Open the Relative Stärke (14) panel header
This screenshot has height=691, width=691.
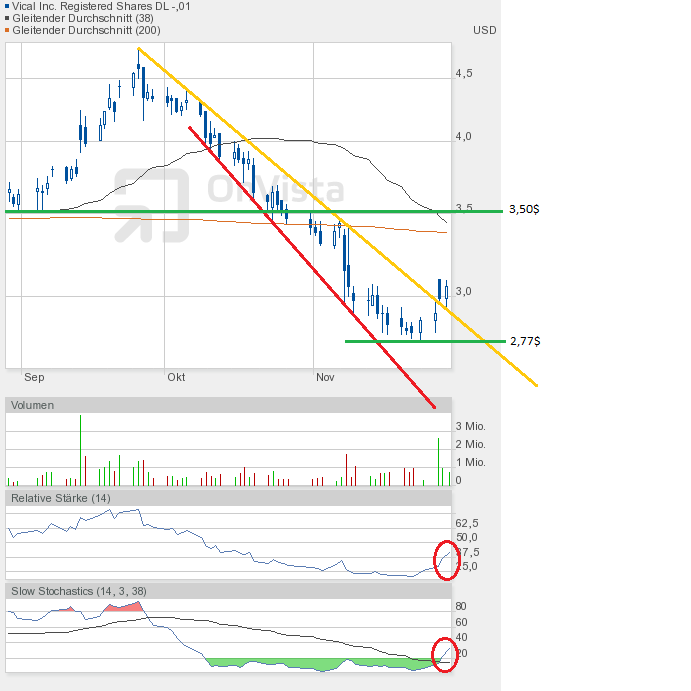coord(60,498)
